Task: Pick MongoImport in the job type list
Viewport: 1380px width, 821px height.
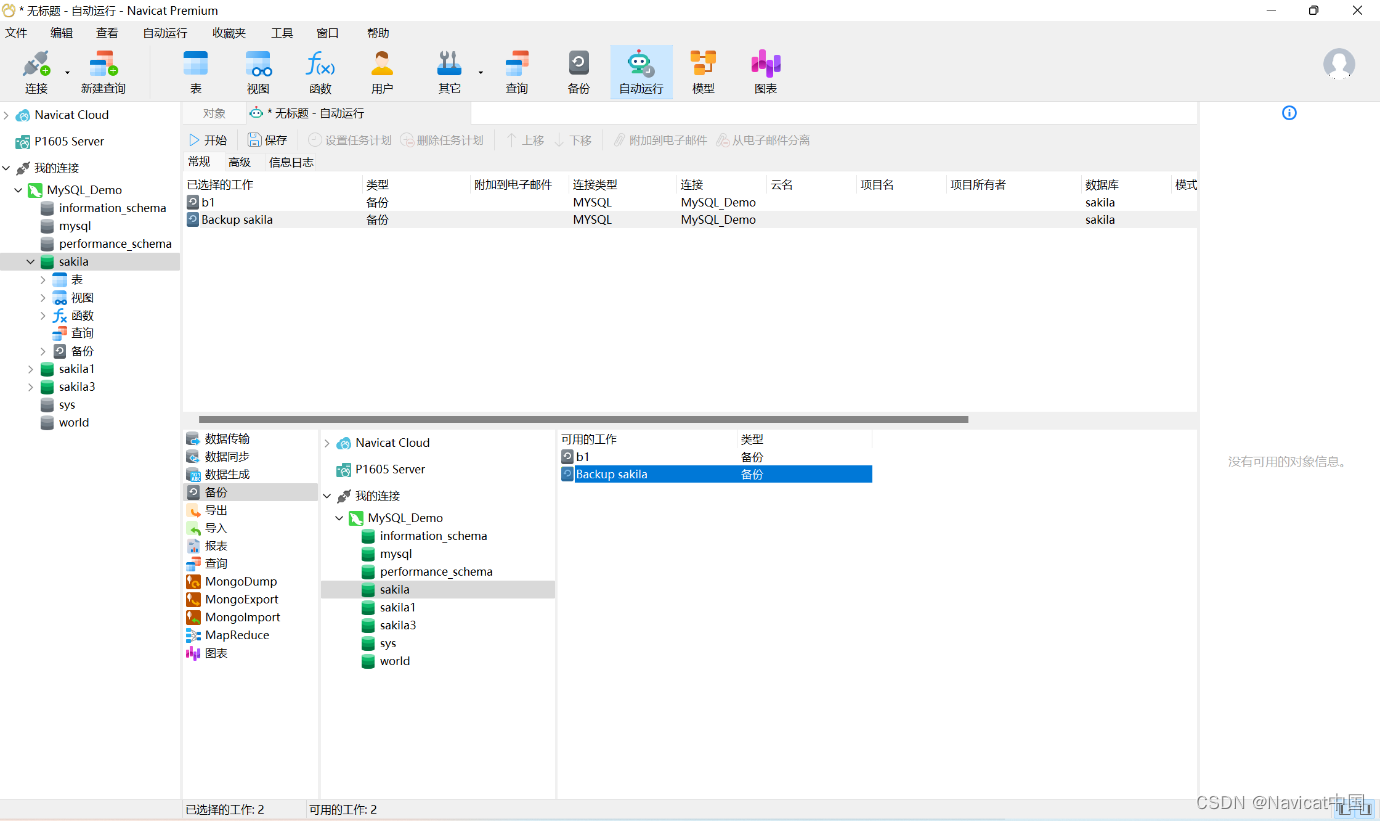Action: [x=243, y=618]
